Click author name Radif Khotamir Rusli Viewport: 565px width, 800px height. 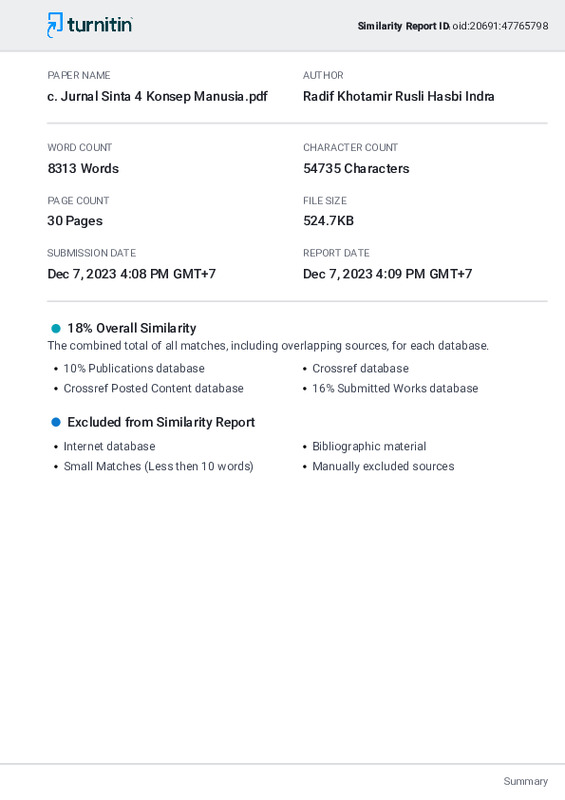[399, 96]
